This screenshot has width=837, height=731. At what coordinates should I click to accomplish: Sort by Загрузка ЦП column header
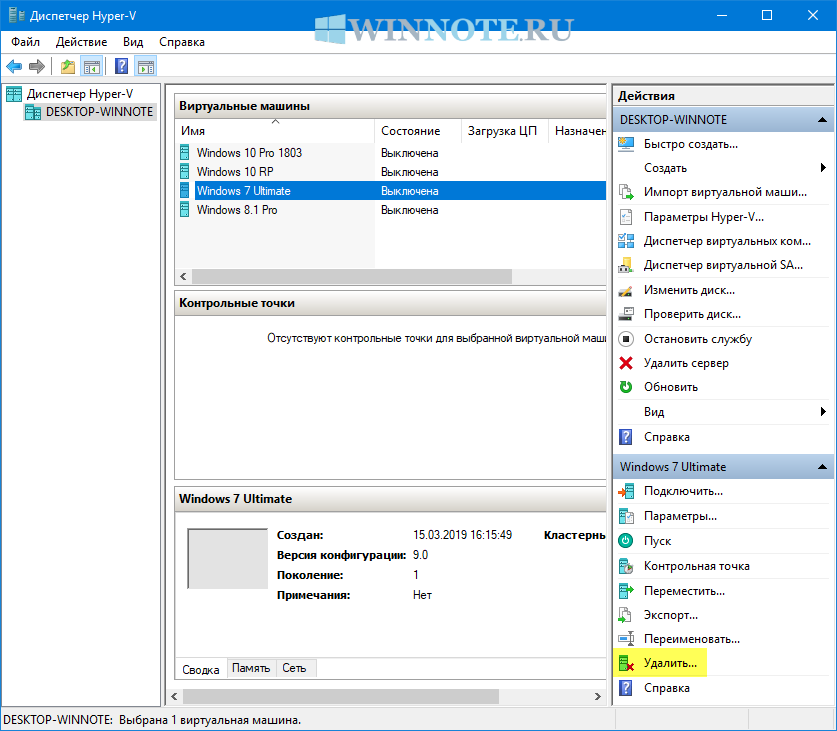(x=505, y=131)
